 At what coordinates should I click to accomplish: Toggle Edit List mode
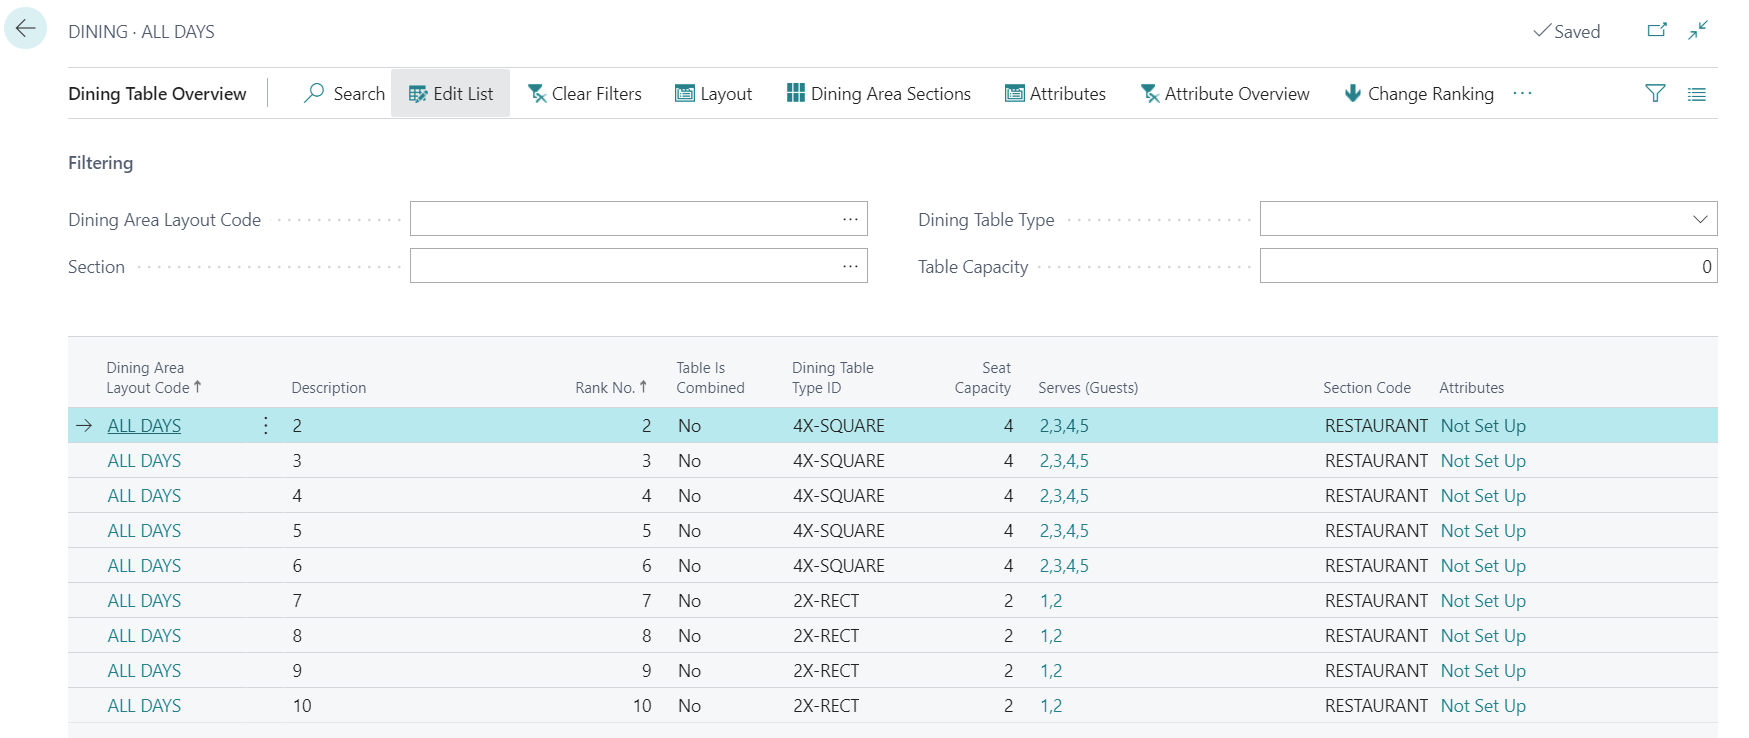pyautogui.click(x=451, y=94)
